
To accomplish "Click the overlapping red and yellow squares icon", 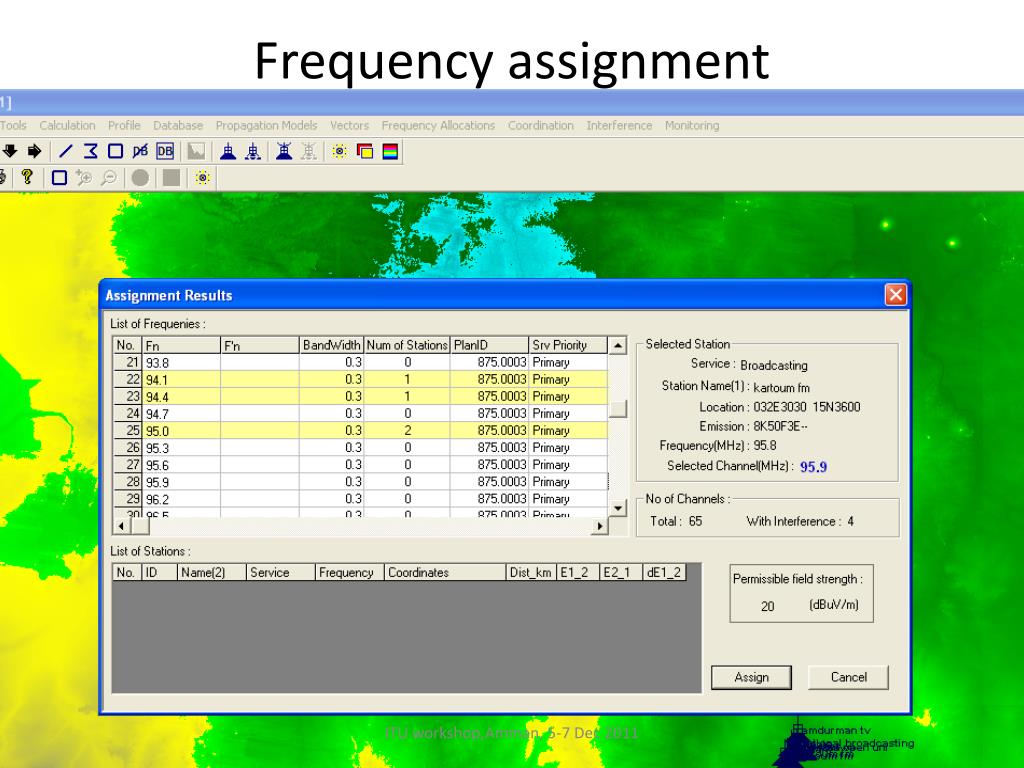I will pyautogui.click(x=365, y=152).
